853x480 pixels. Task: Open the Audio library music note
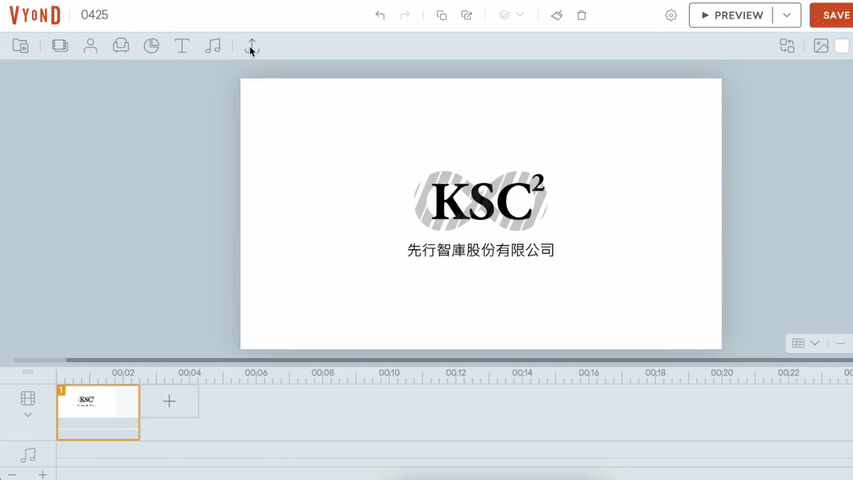coord(213,46)
